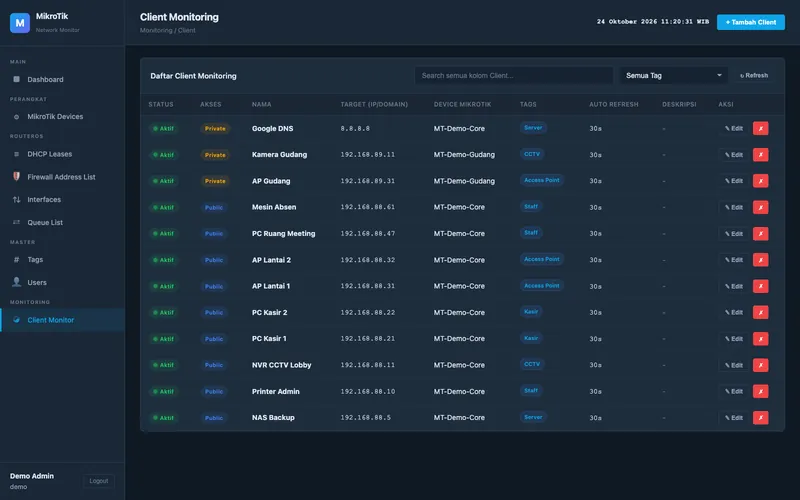Screen dimensions: 800x500
Task: Click MT-Demo-Gudang in the AP Gudang row
Action: tap(464, 181)
